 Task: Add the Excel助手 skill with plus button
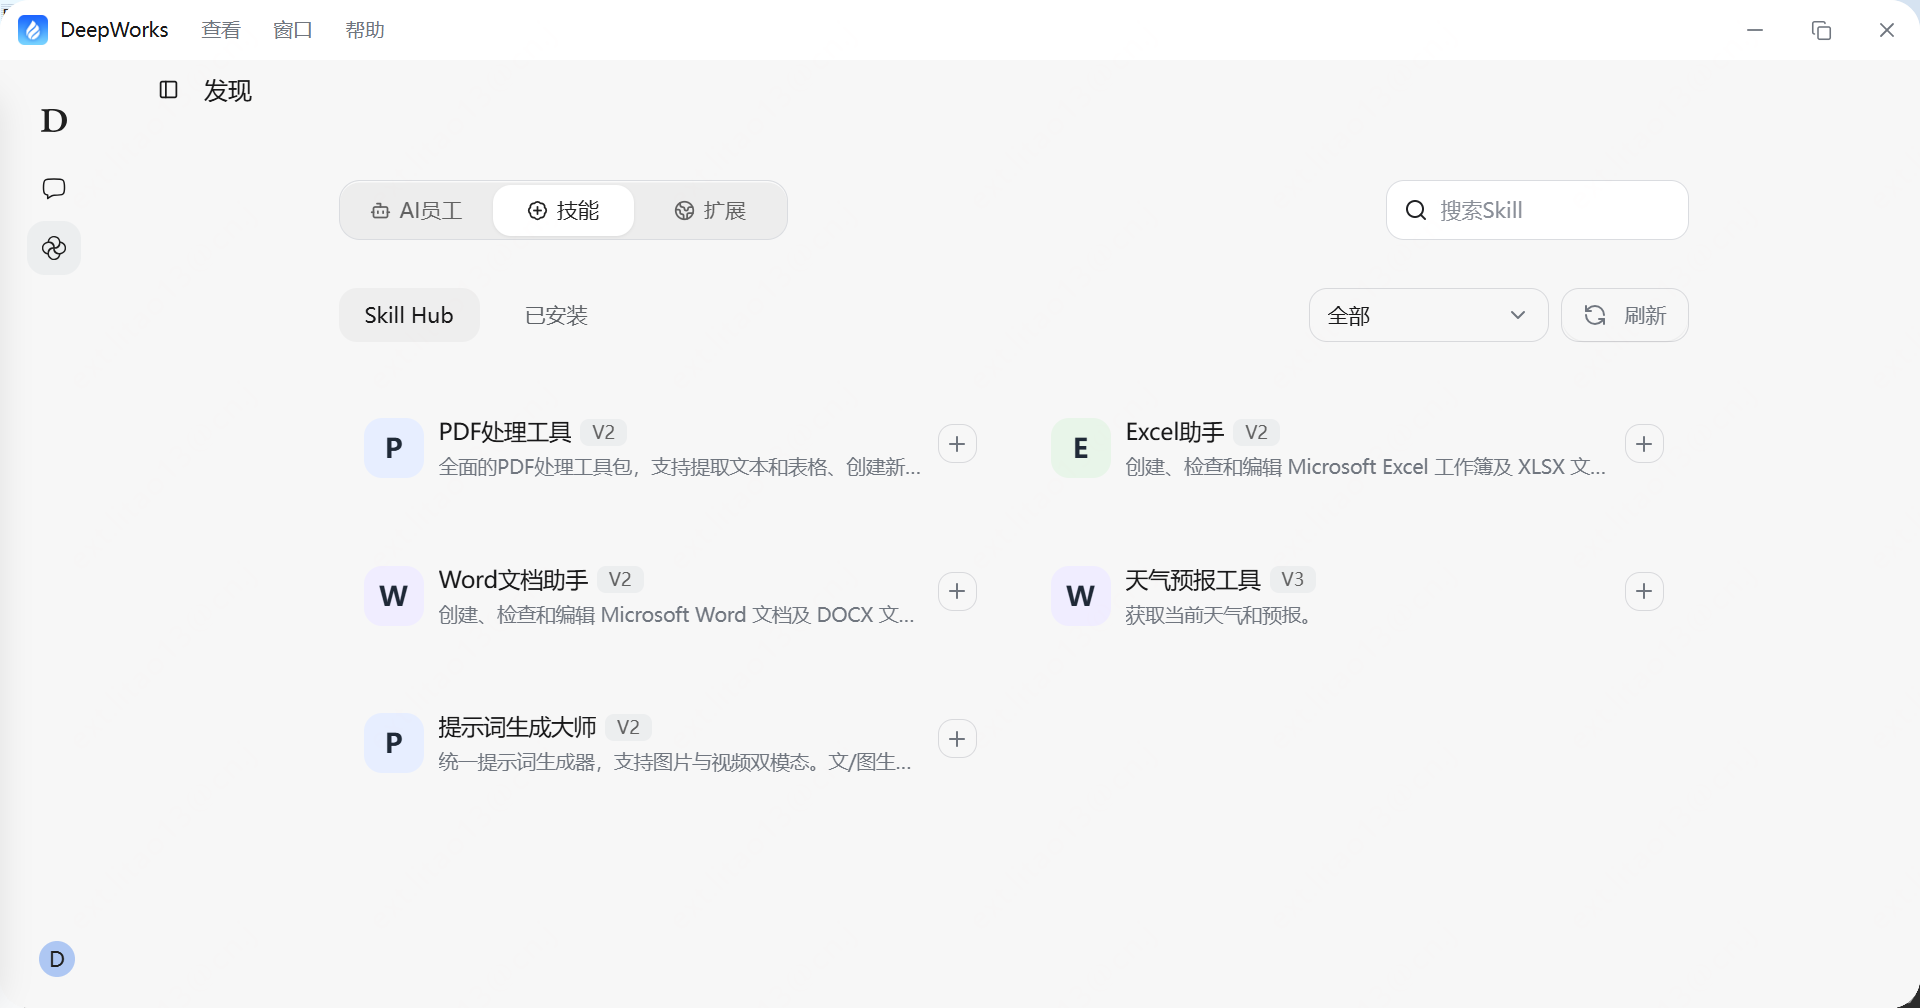(1644, 444)
